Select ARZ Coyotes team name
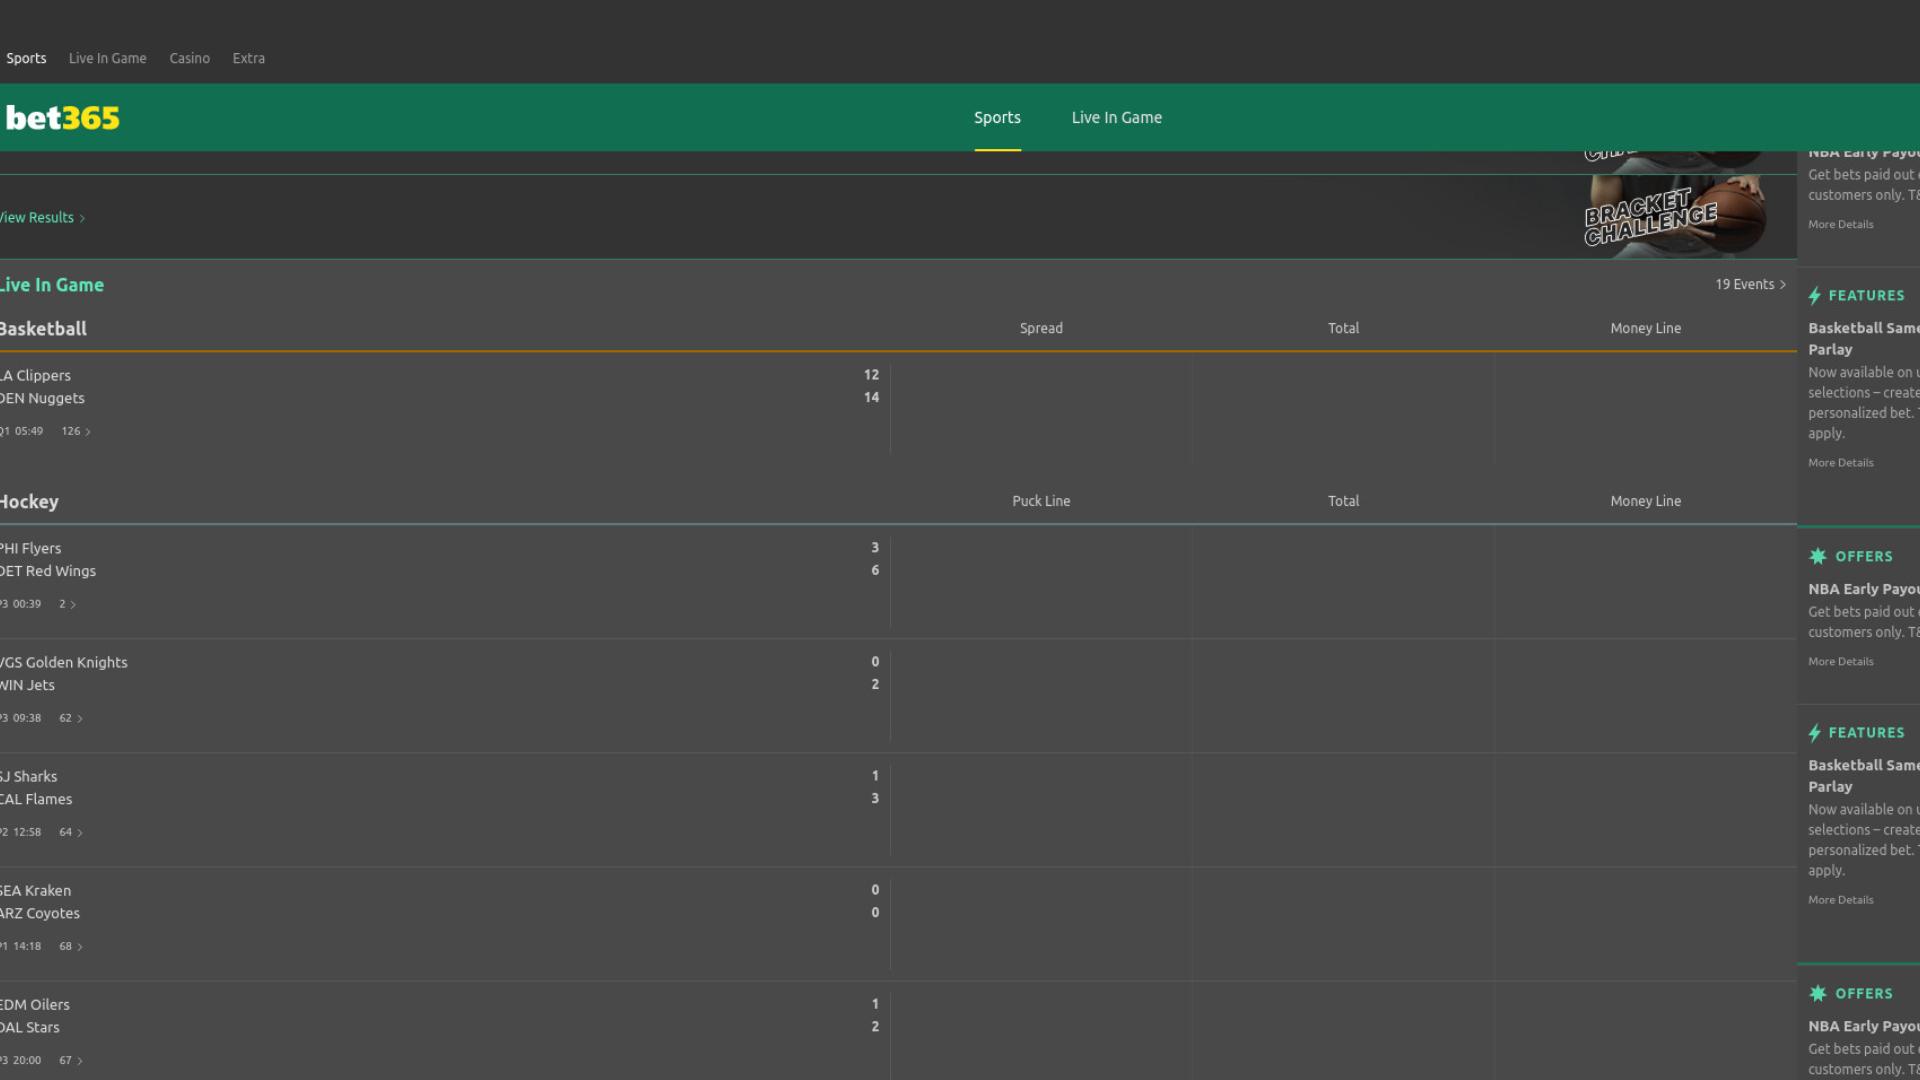 (40, 914)
